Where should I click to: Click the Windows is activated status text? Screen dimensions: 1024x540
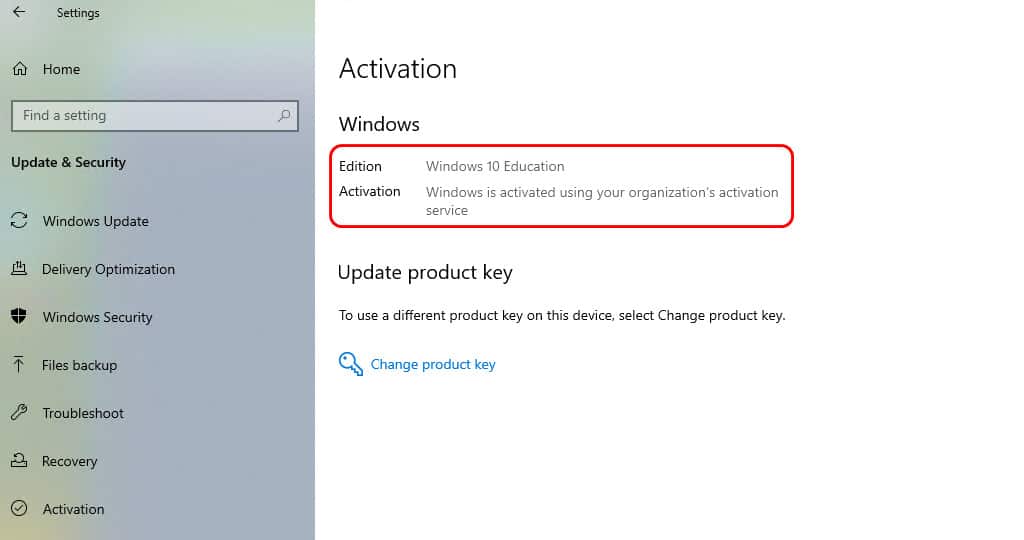[x=602, y=201]
